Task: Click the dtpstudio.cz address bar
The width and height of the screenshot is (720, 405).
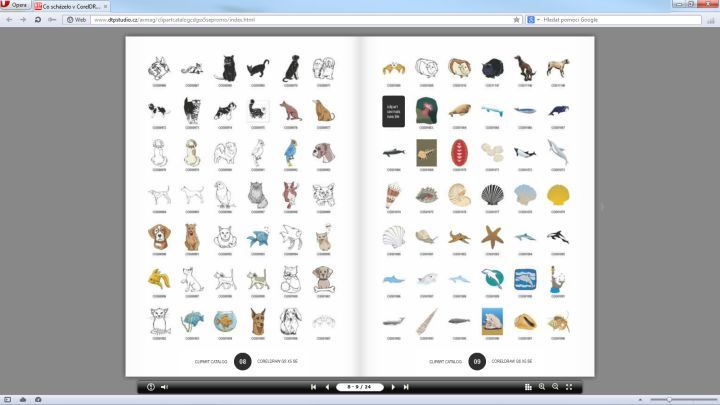Action: click(300, 19)
